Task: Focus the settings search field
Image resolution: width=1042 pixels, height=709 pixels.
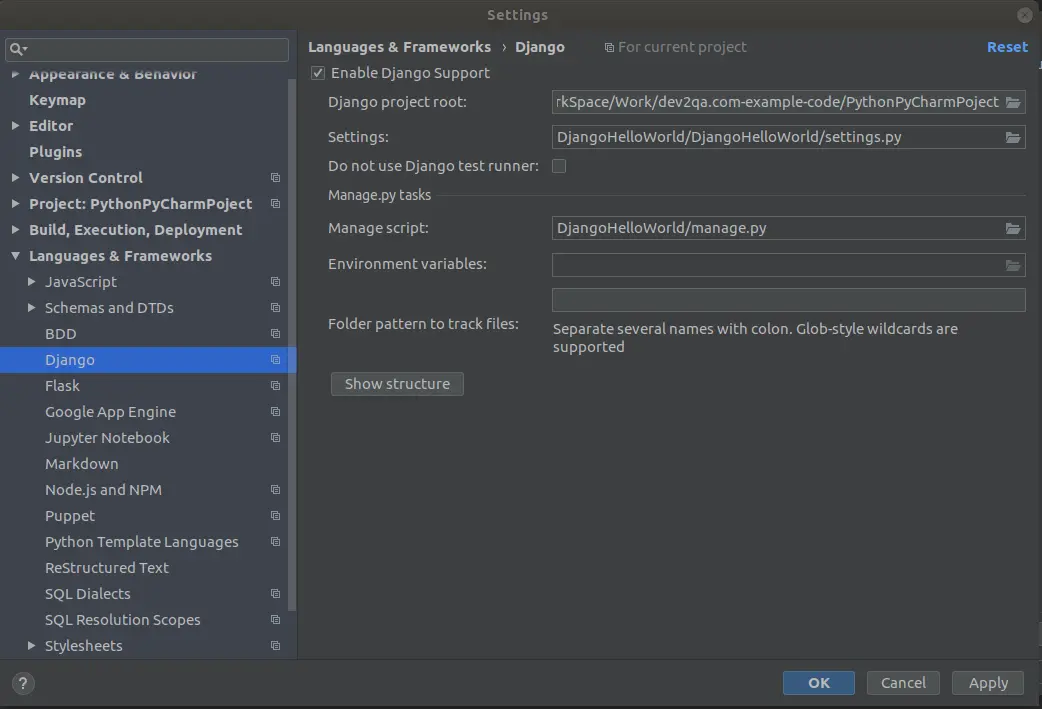Action: [147, 49]
